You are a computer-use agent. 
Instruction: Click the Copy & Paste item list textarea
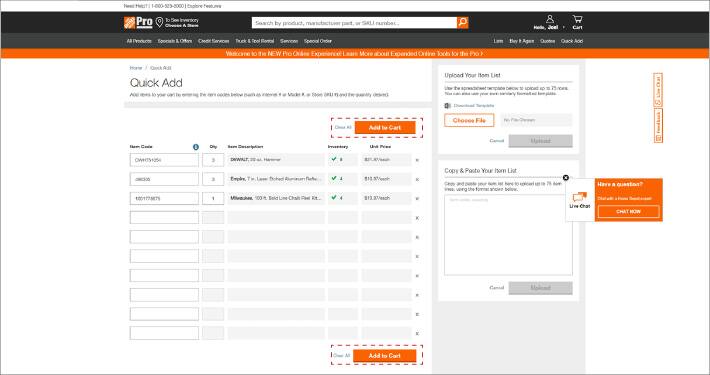click(508, 235)
